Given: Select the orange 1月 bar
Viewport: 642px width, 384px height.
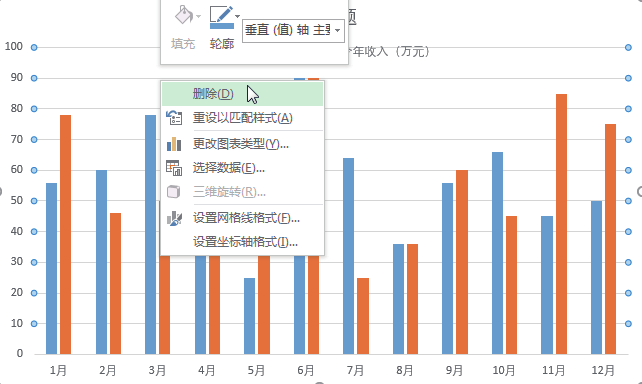Looking at the screenshot, I should (x=66, y=235).
